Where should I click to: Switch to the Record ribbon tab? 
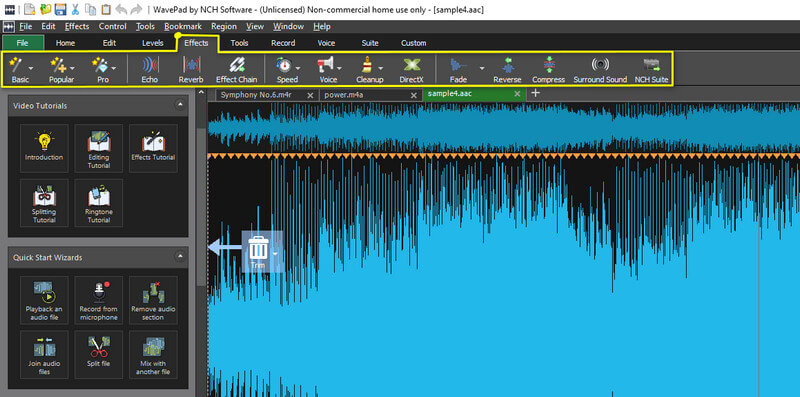click(283, 43)
